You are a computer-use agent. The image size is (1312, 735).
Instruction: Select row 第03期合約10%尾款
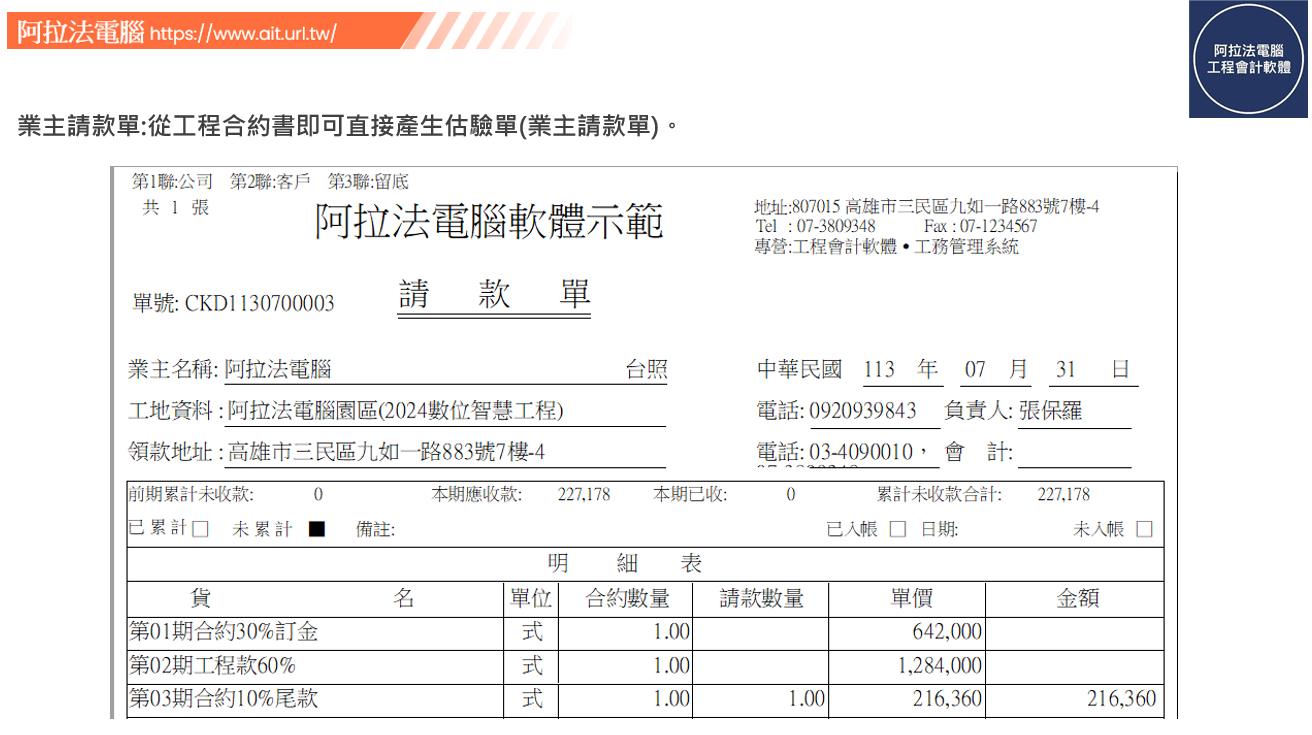645,699
